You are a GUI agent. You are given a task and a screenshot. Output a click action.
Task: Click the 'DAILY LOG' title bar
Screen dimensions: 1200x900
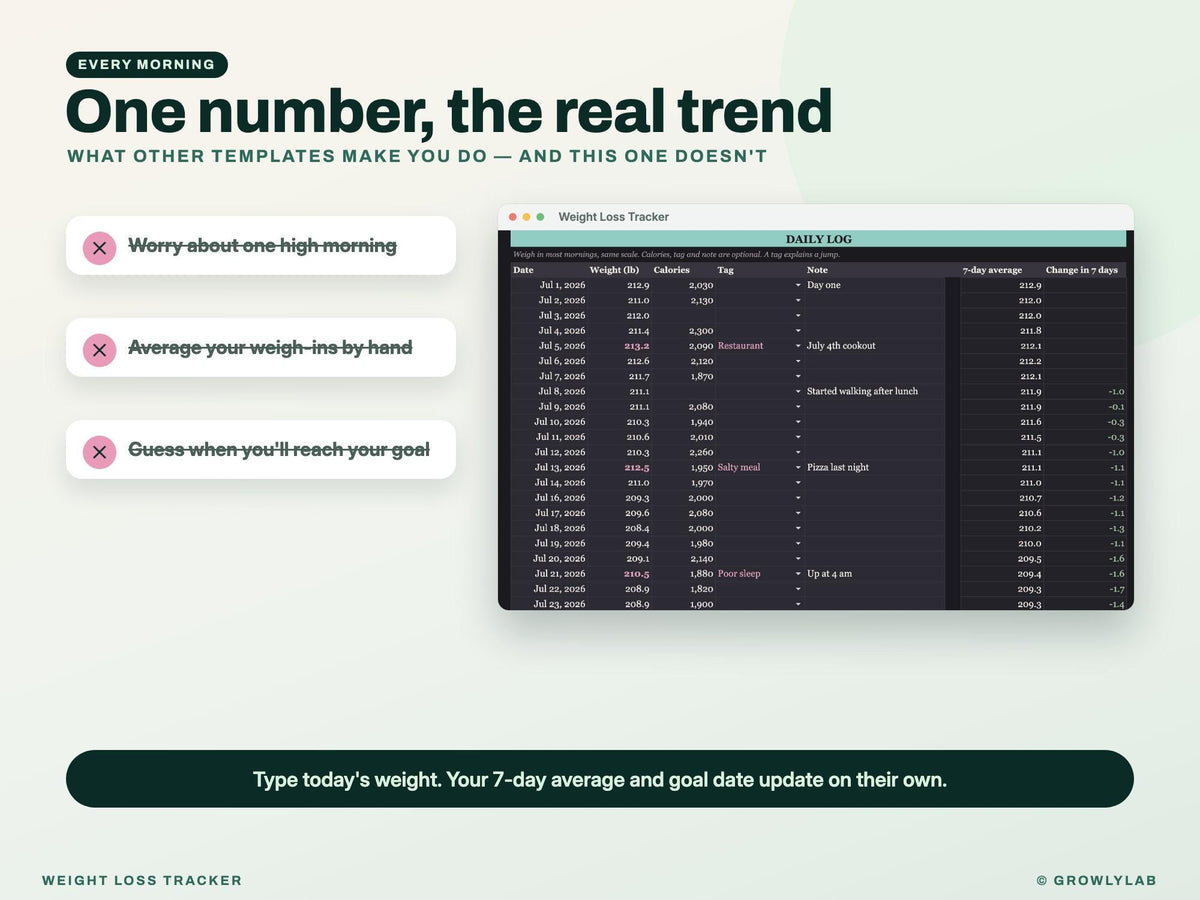(818, 239)
